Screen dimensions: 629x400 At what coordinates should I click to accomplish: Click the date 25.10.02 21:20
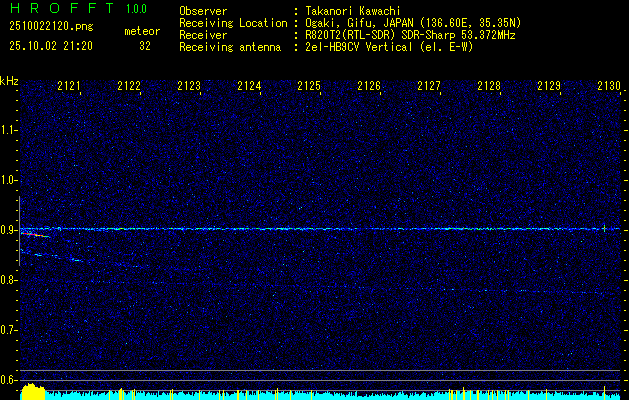51,46
